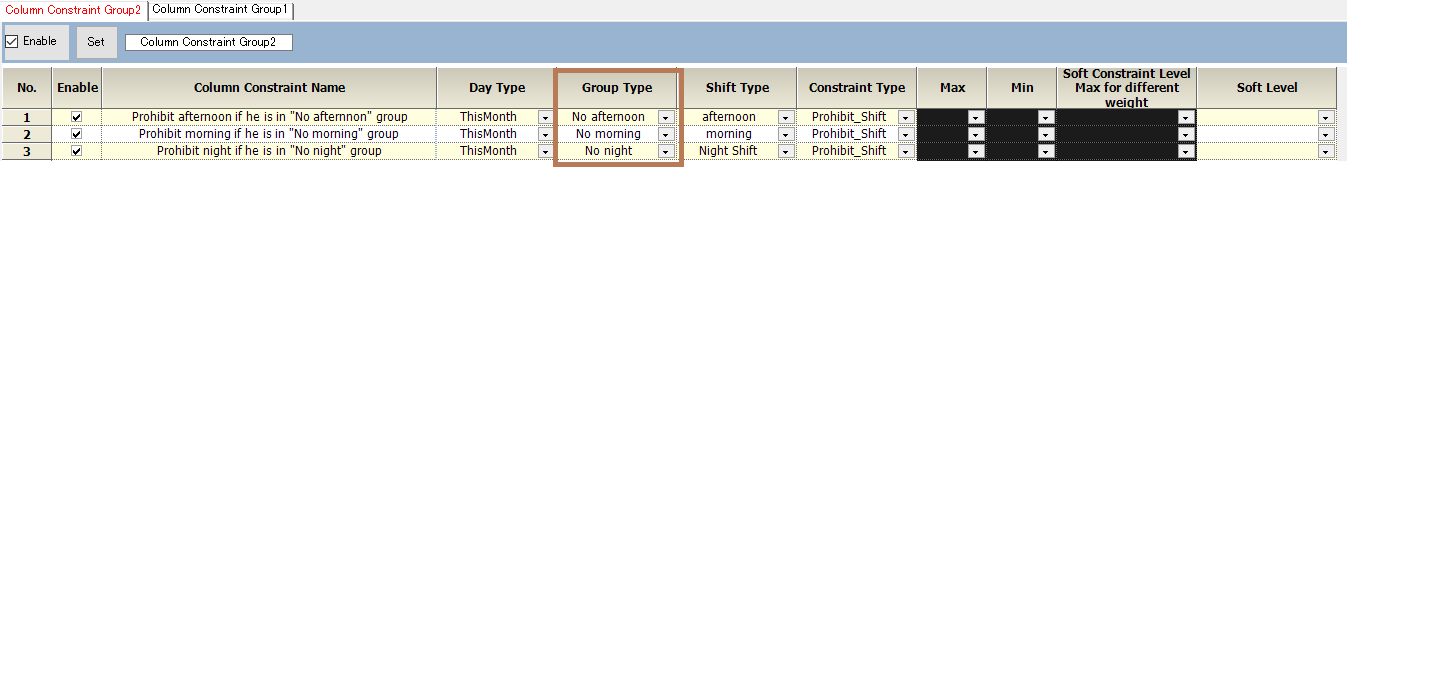Open the No night Group Type dropdown
Image resolution: width=1434 pixels, height=692 pixels.
click(665, 151)
